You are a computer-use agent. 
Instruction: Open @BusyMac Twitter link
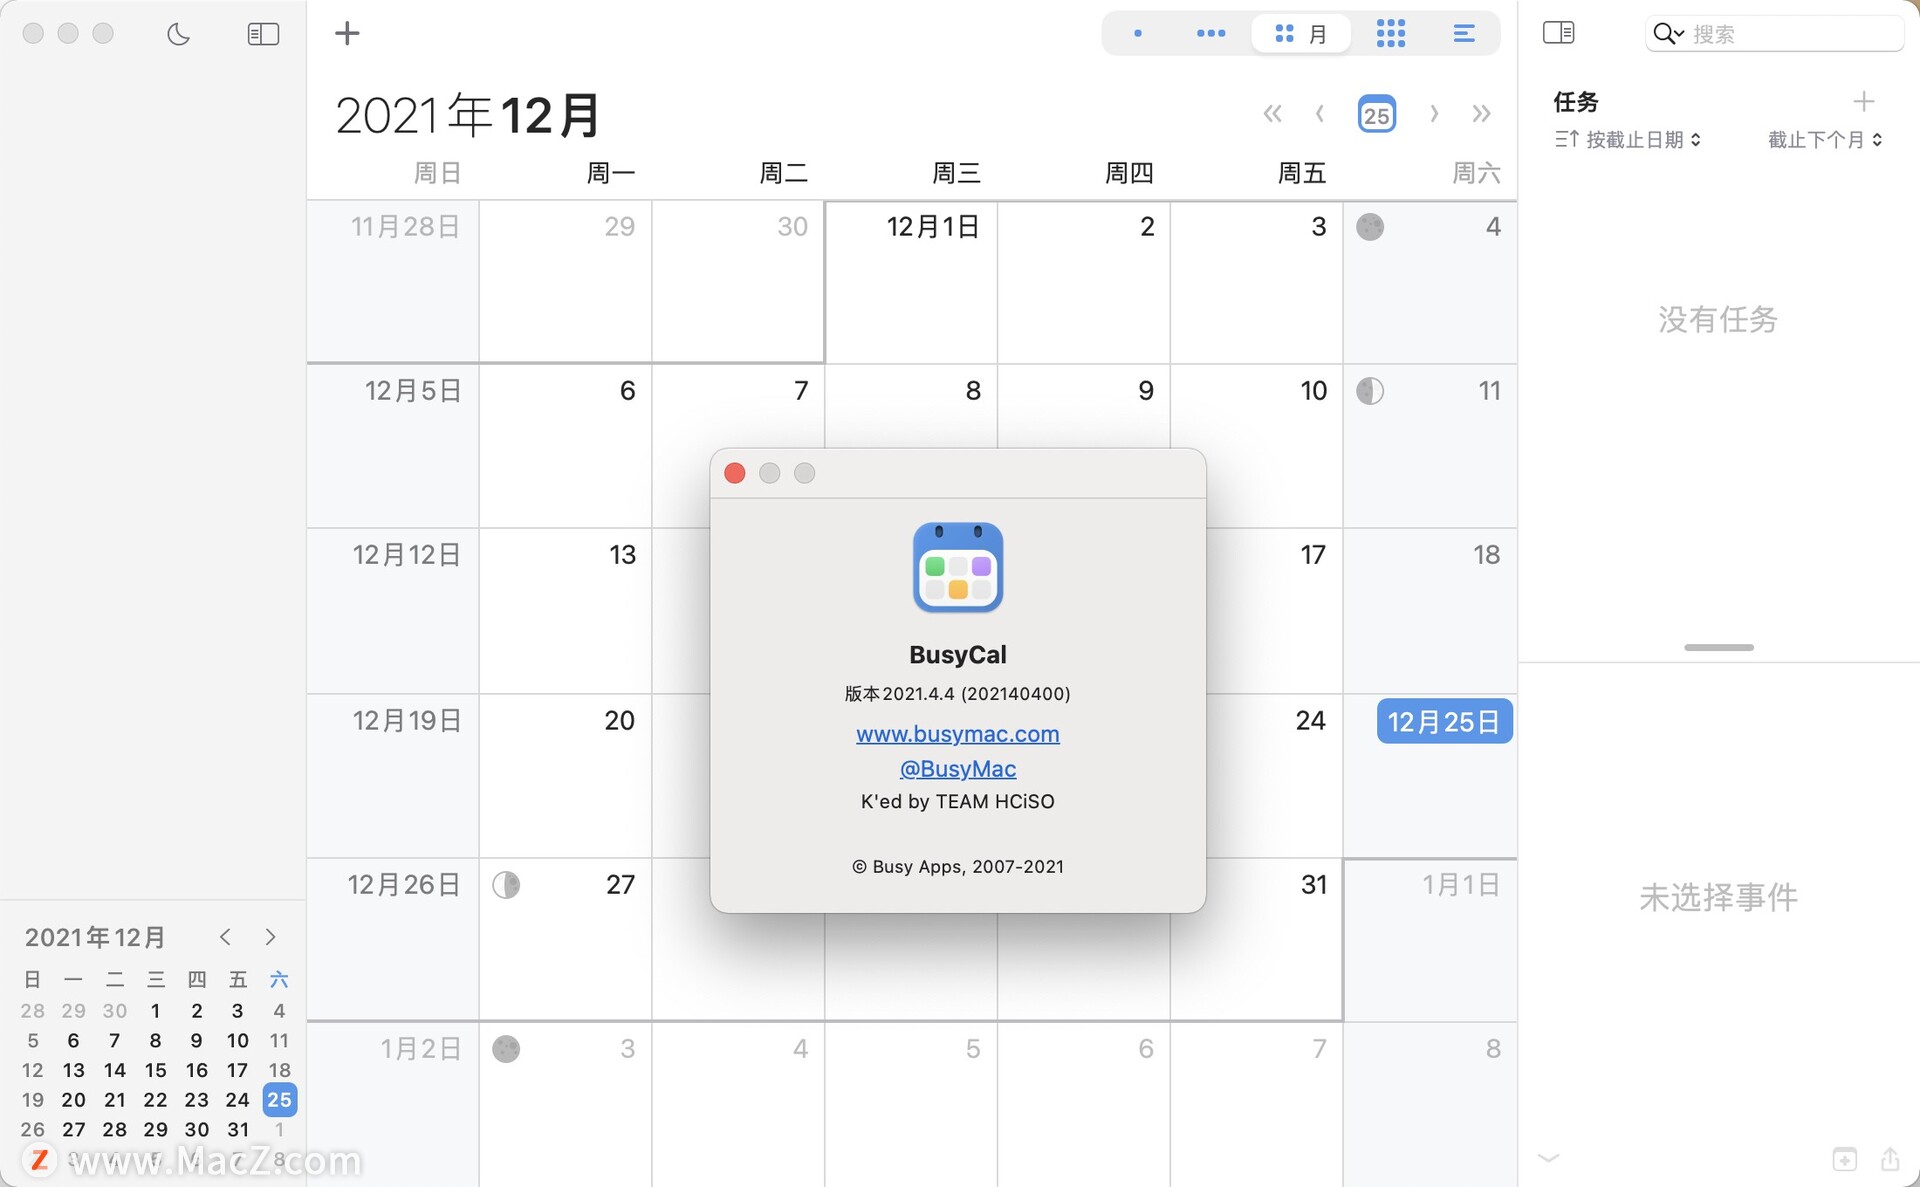coord(957,769)
